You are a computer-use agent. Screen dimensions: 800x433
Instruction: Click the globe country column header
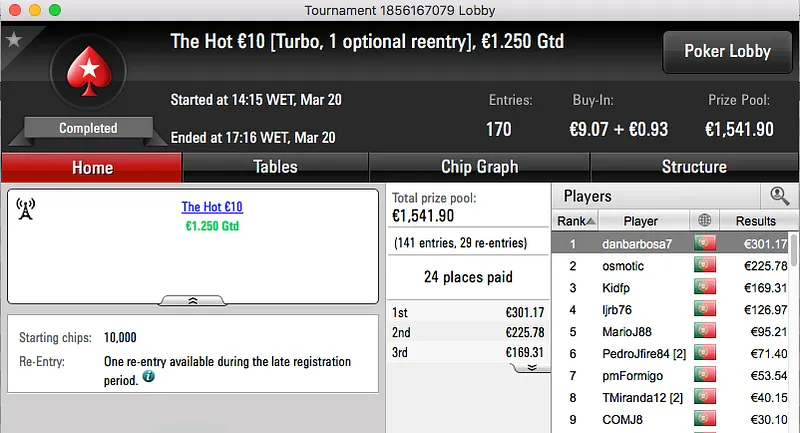point(705,221)
